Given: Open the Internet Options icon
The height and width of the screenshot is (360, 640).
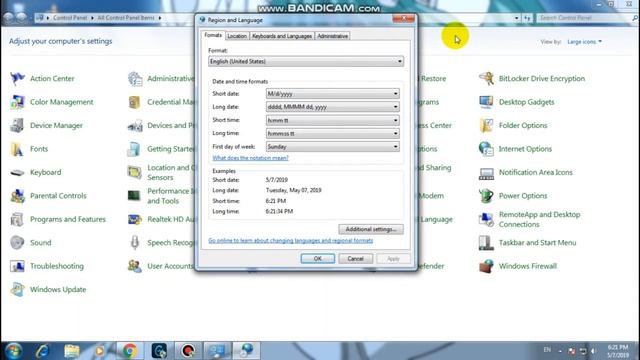Looking at the screenshot, I should click(x=486, y=149).
